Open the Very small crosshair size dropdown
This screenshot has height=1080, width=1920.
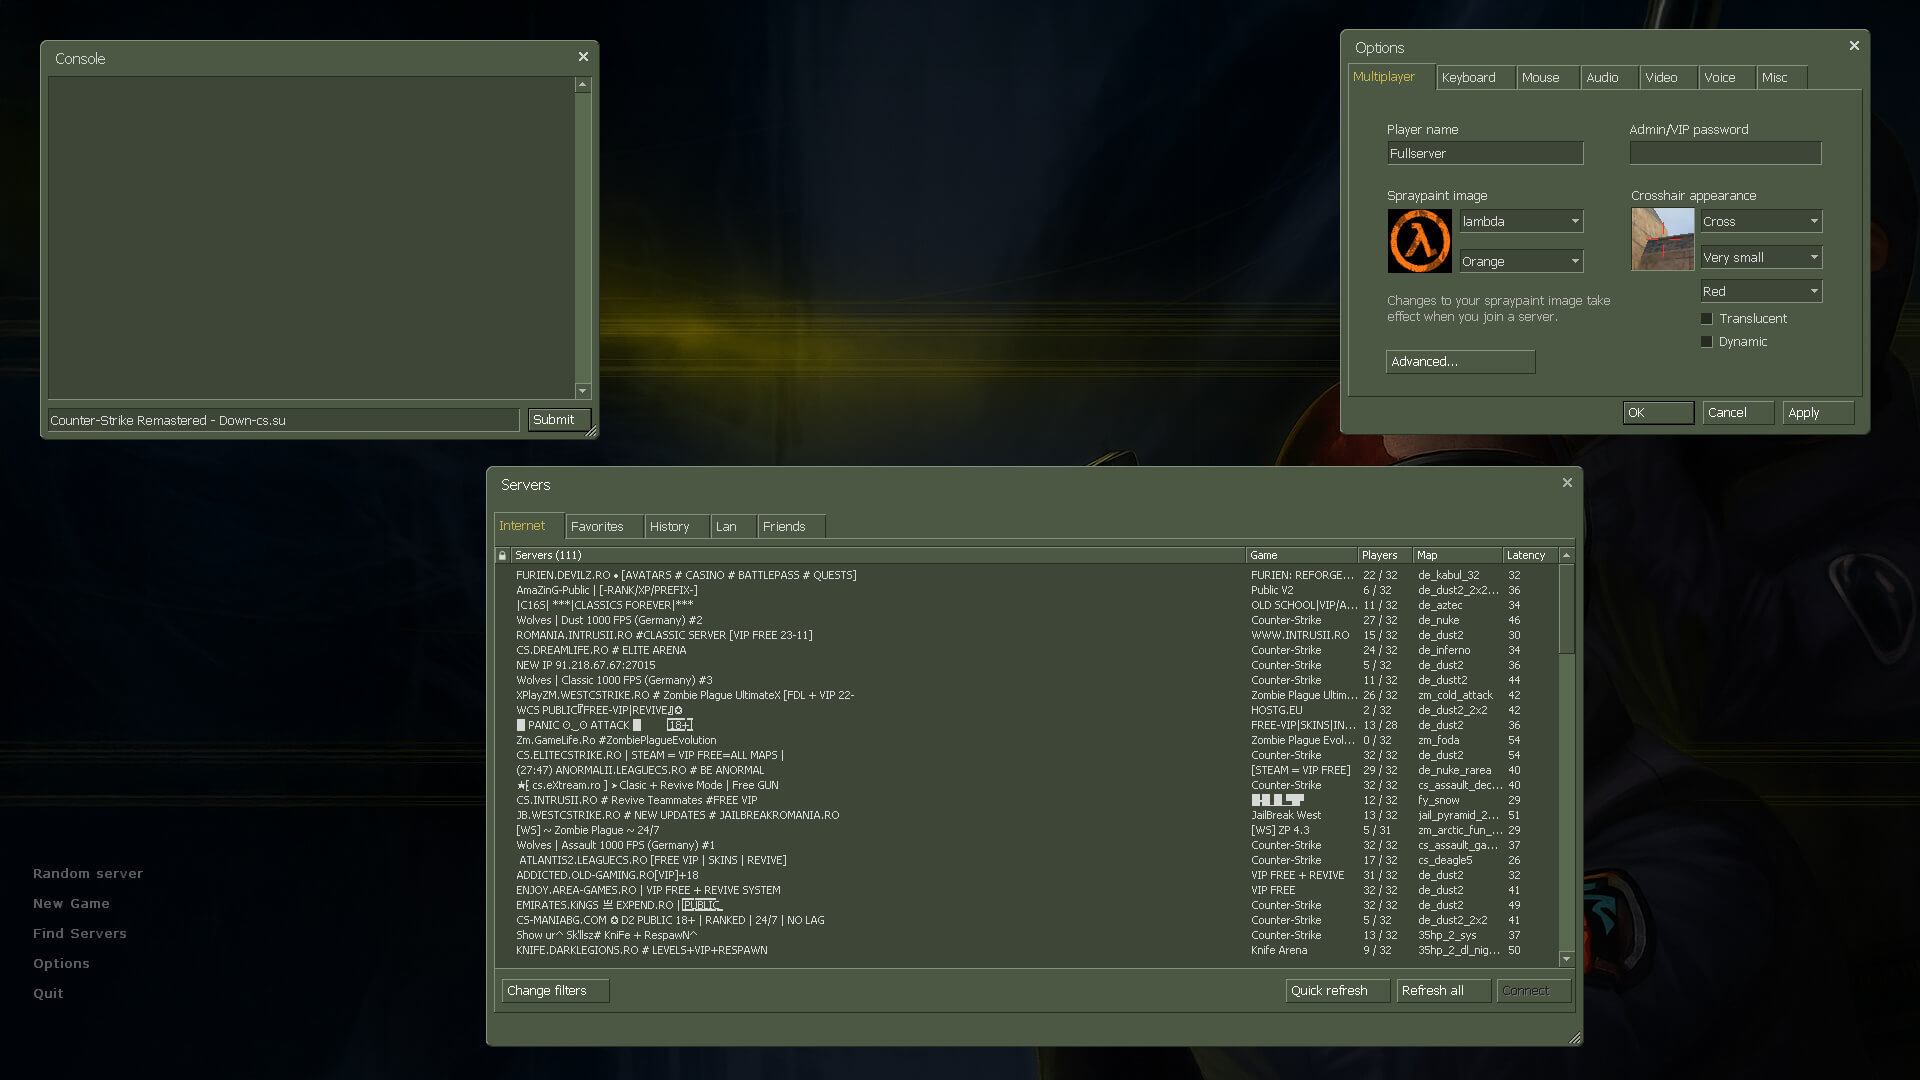pyautogui.click(x=1761, y=258)
